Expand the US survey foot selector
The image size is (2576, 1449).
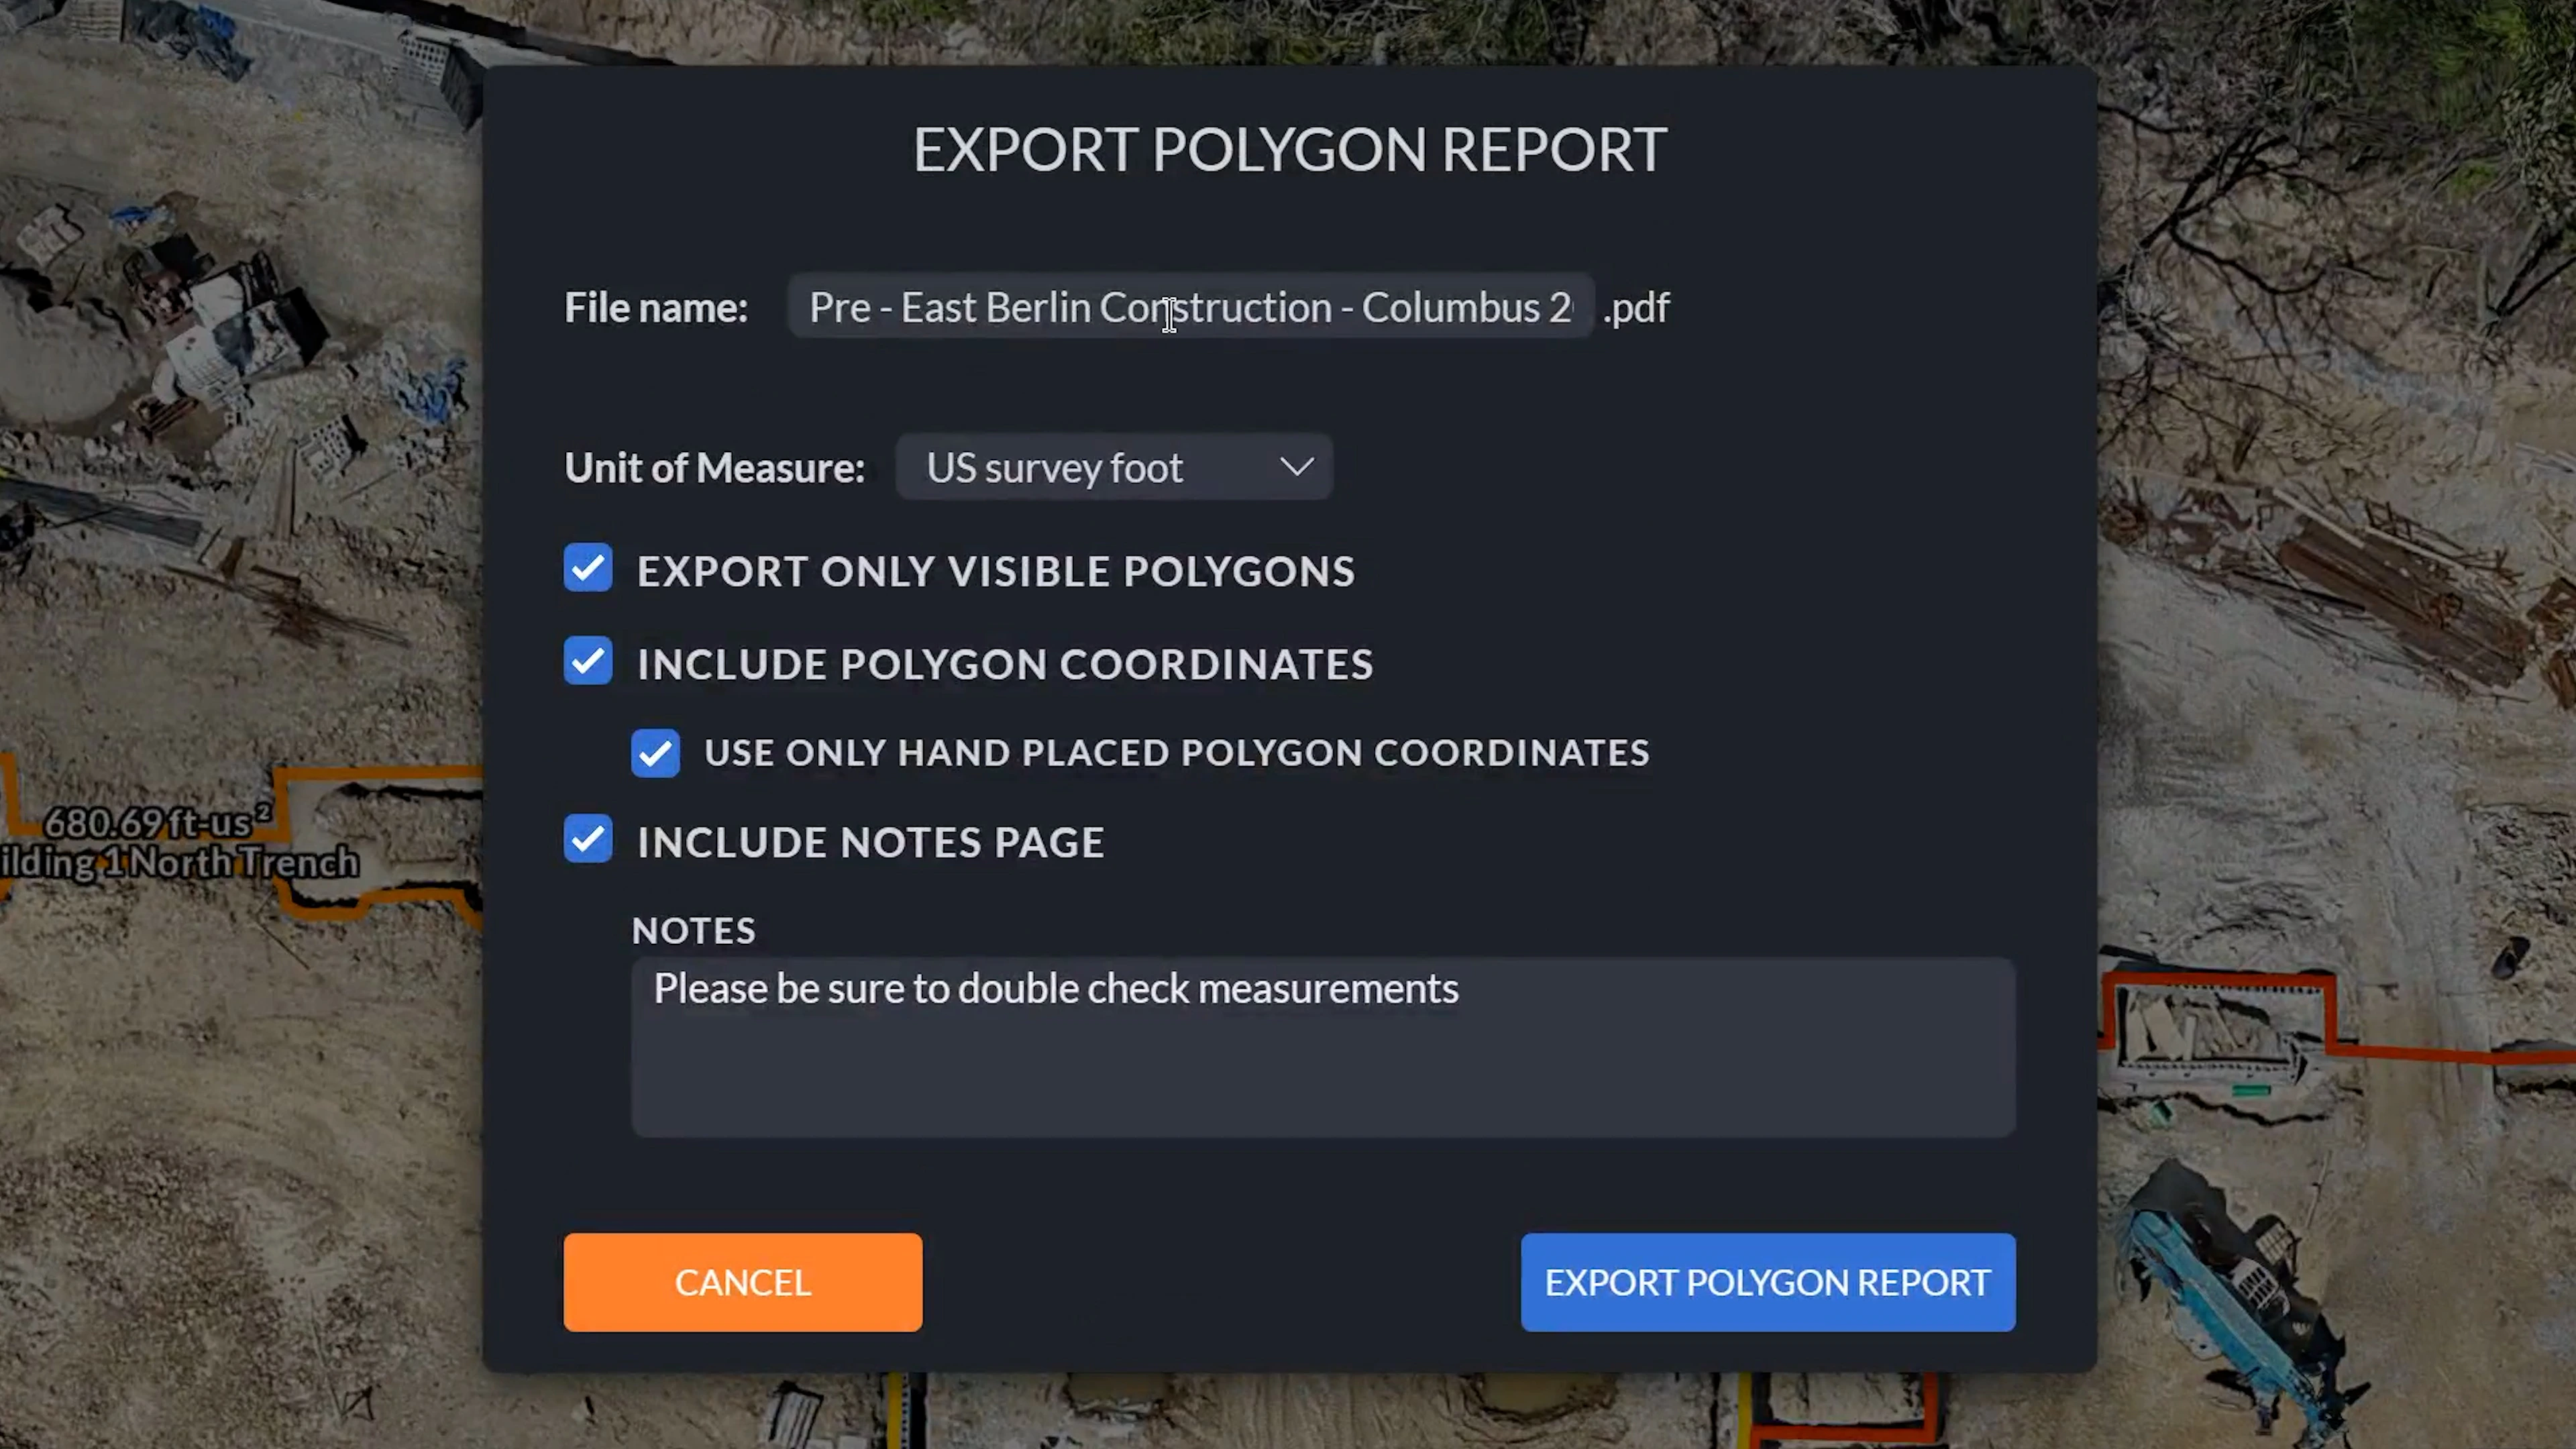click(1113, 467)
